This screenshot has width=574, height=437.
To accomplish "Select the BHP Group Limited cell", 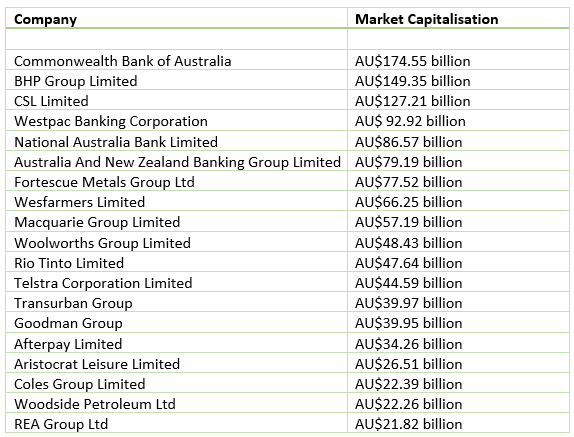I will pyautogui.click(x=176, y=81).
